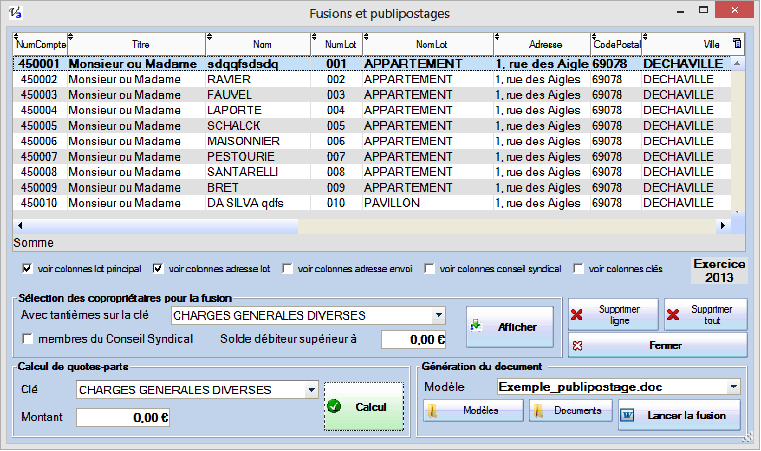Screen dimensions: 761x451
Task: Minimize the Fusions et publipostages window
Action: point(680,11)
